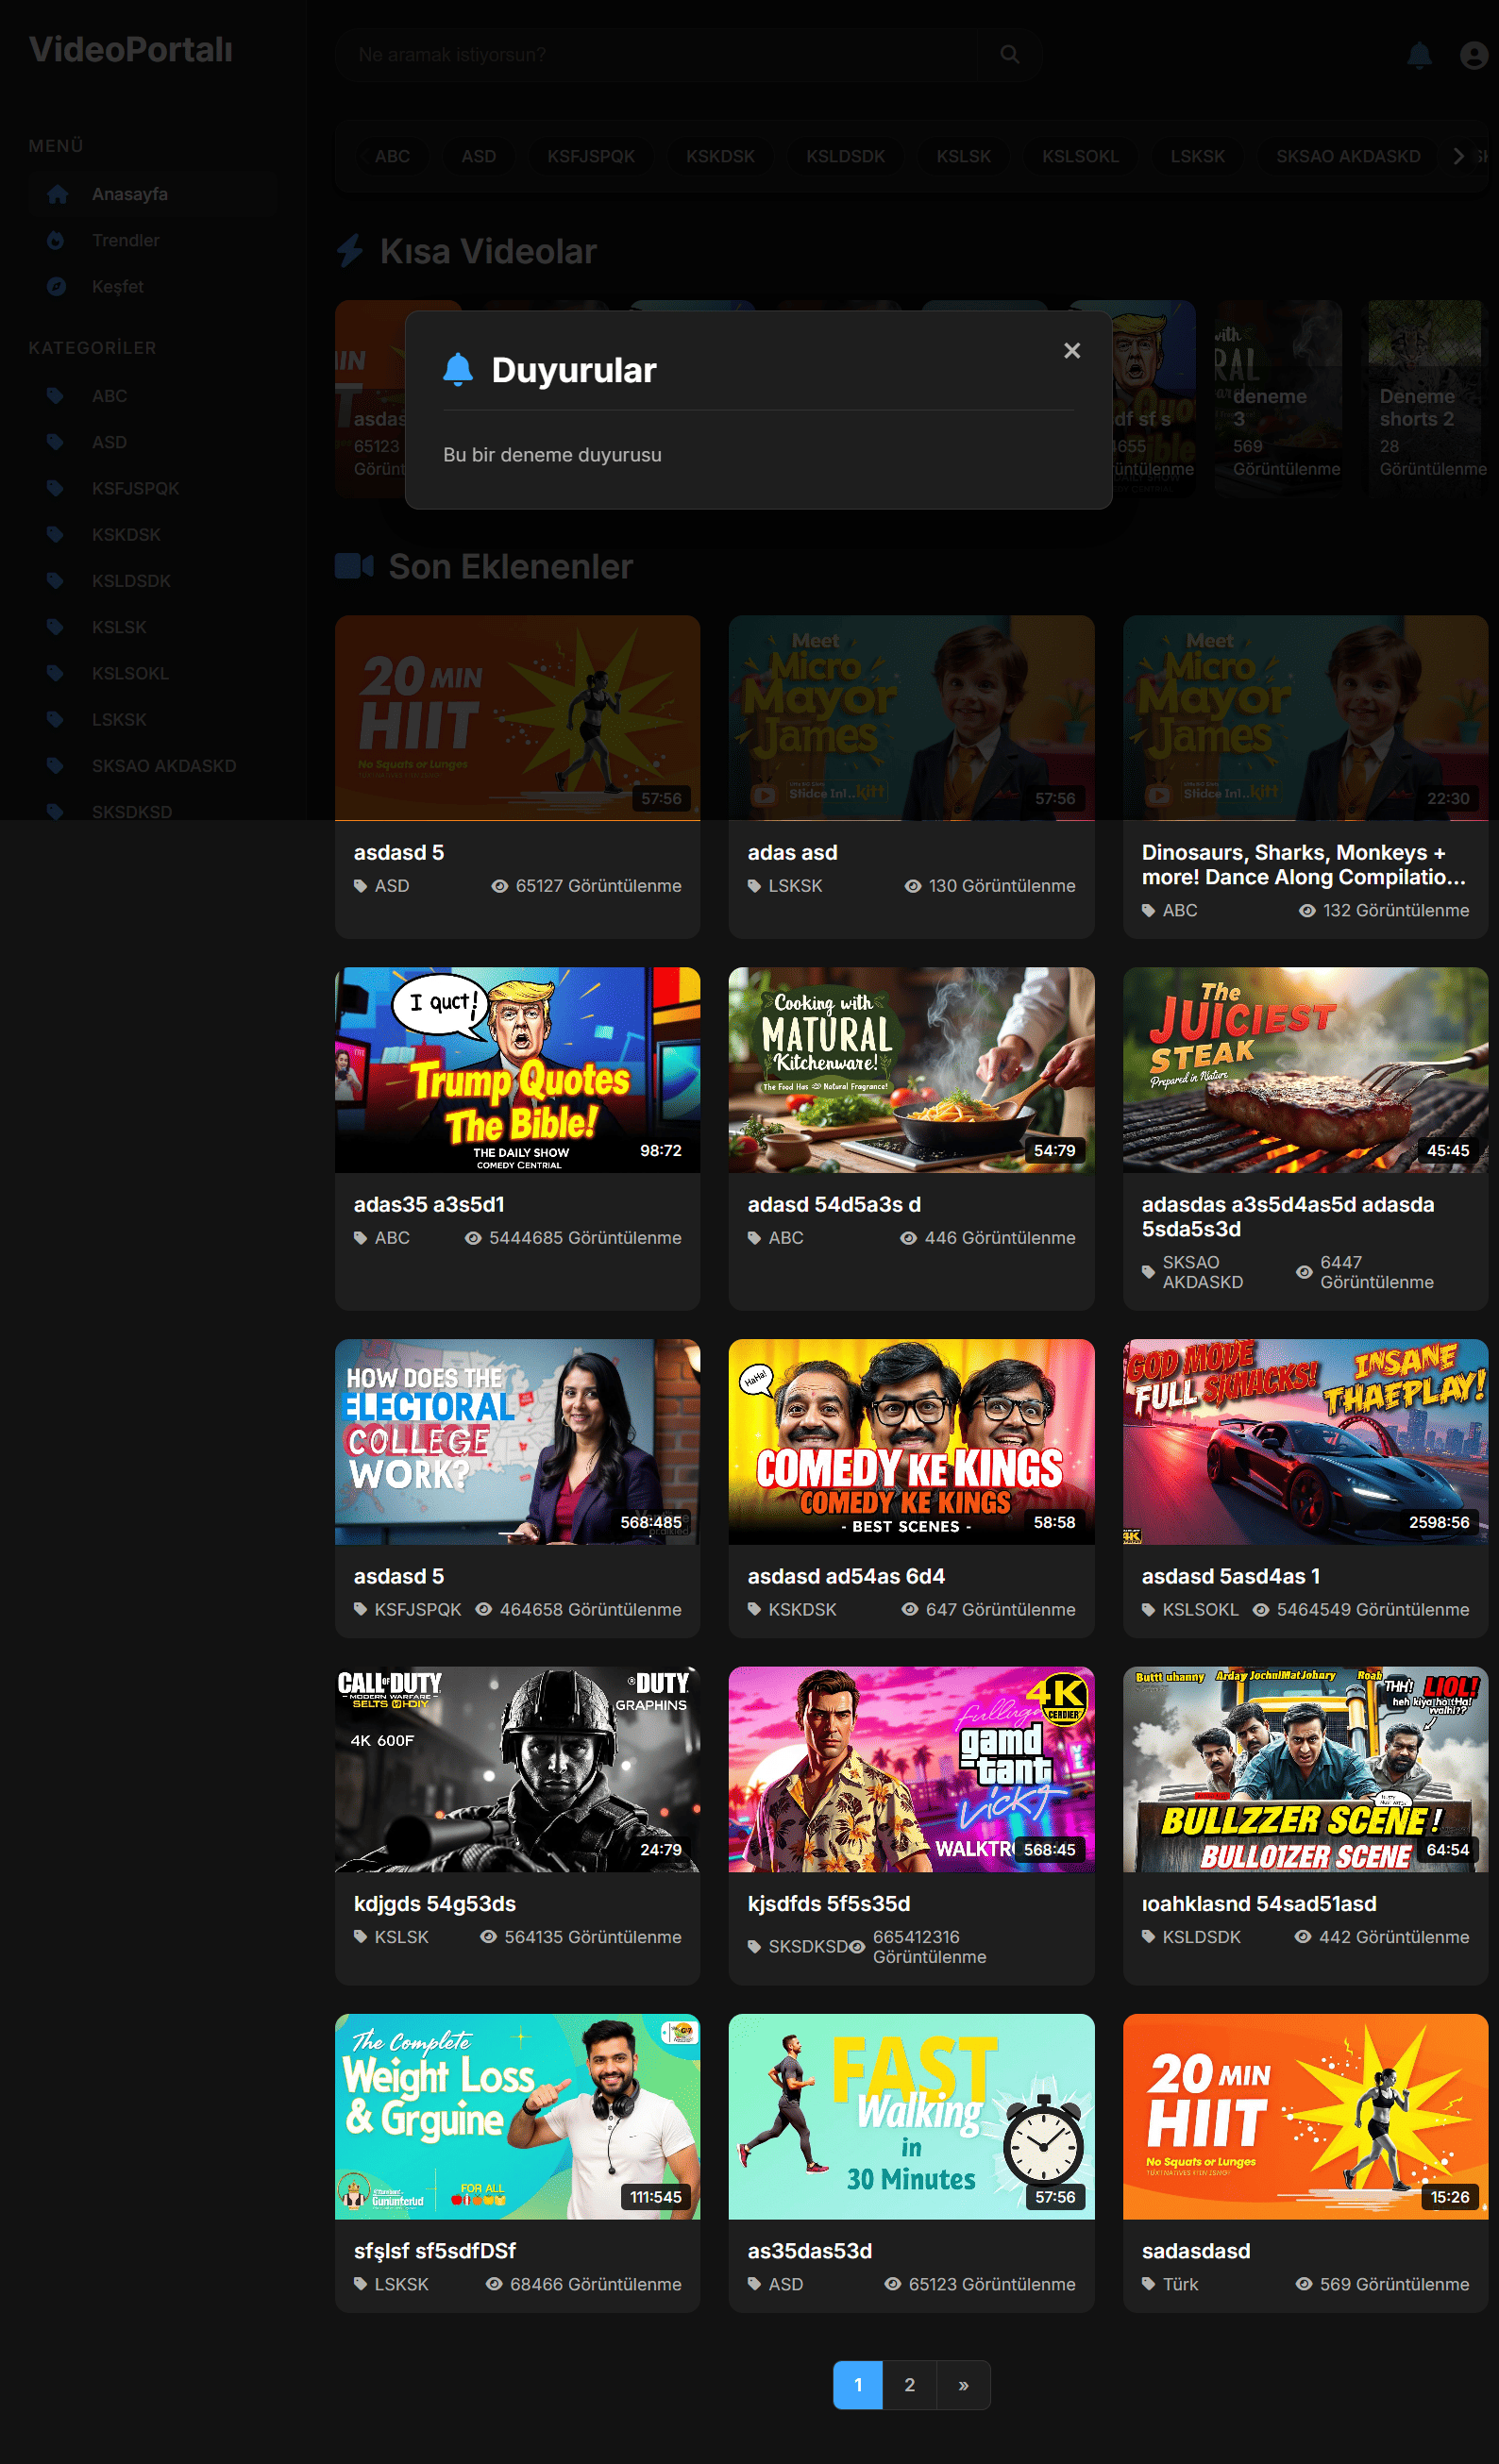Filter by KSLSOKL chip in top bar
This screenshot has width=1499, height=2464.
(1080, 156)
